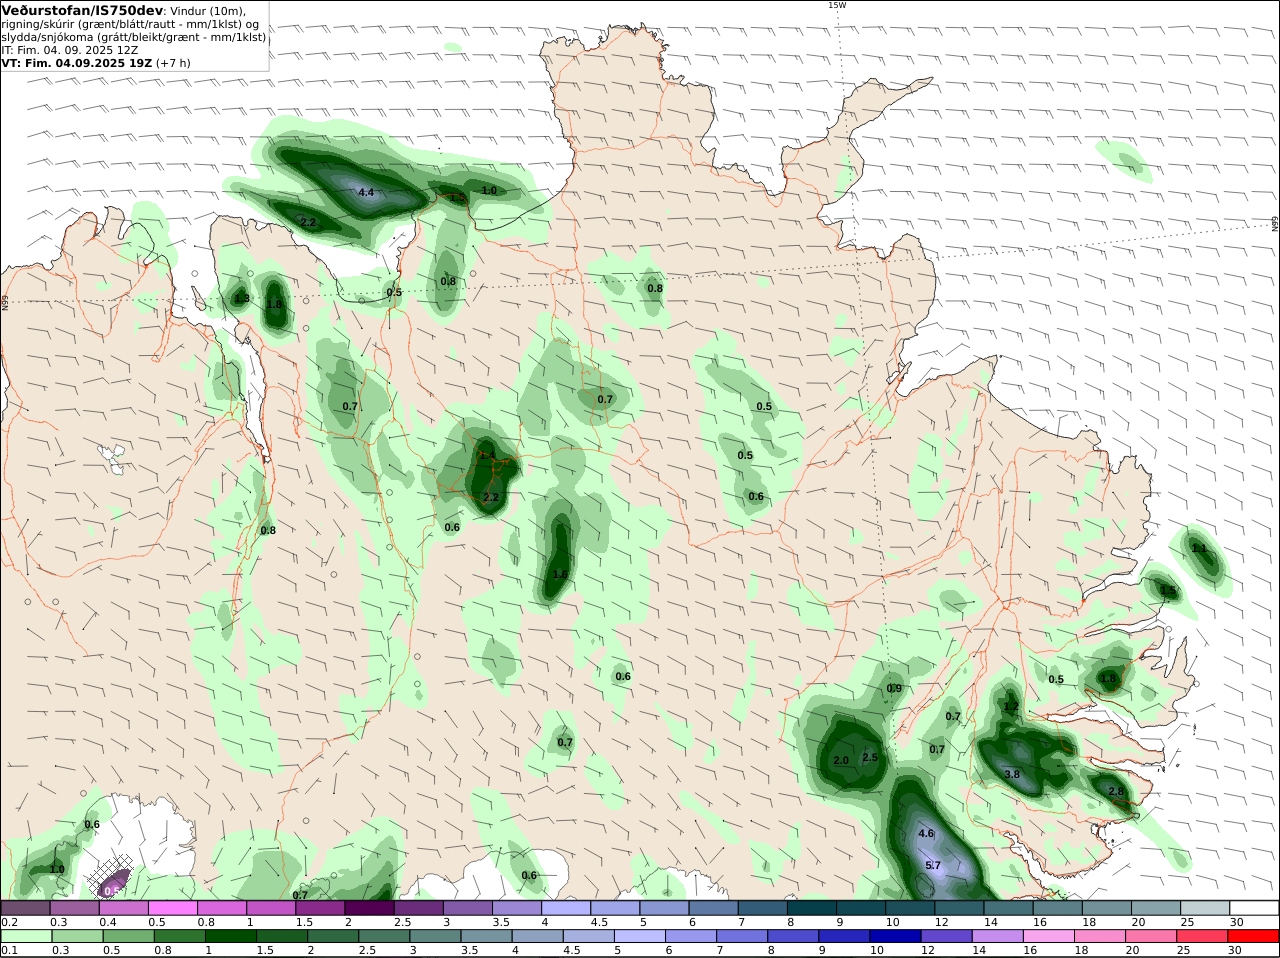1280x958 pixels.
Task: Click the hatched purple sleet area at bottom left
Action: 110,877
